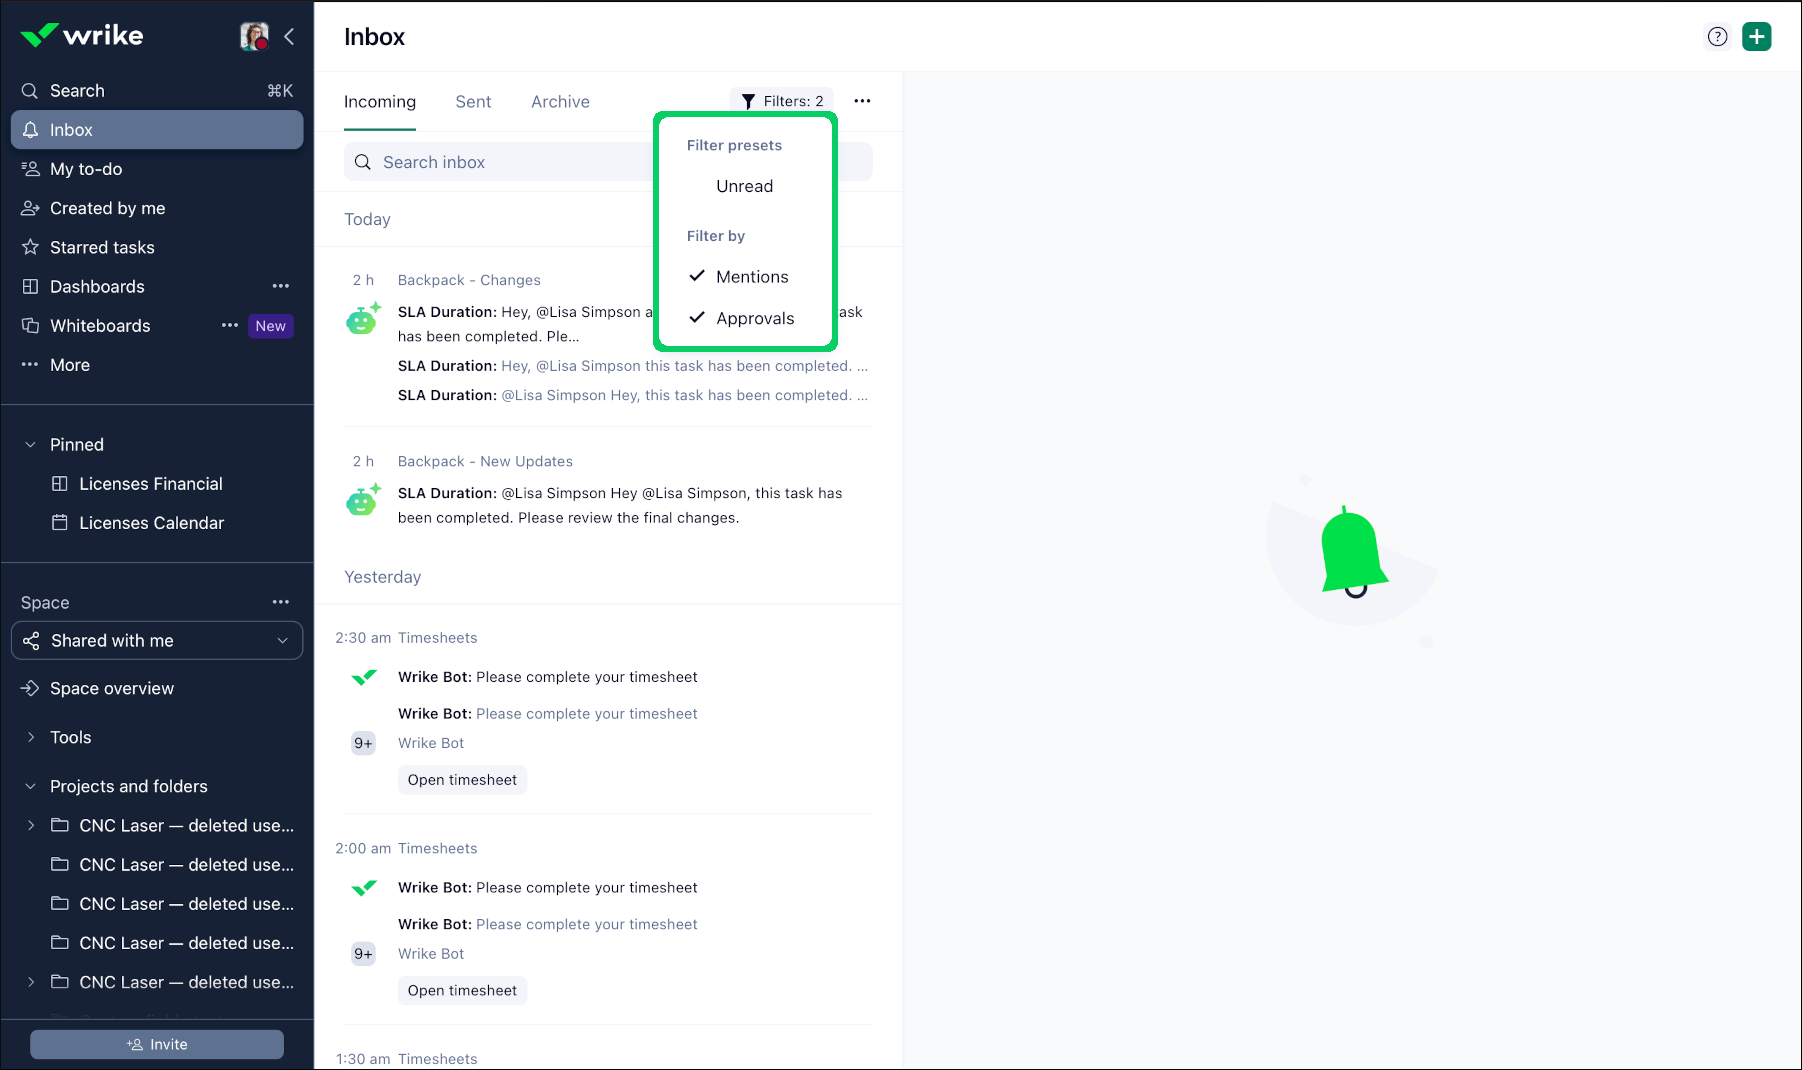Open Licenses Financial pinned item
1802x1070 pixels.
coord(157,484)
